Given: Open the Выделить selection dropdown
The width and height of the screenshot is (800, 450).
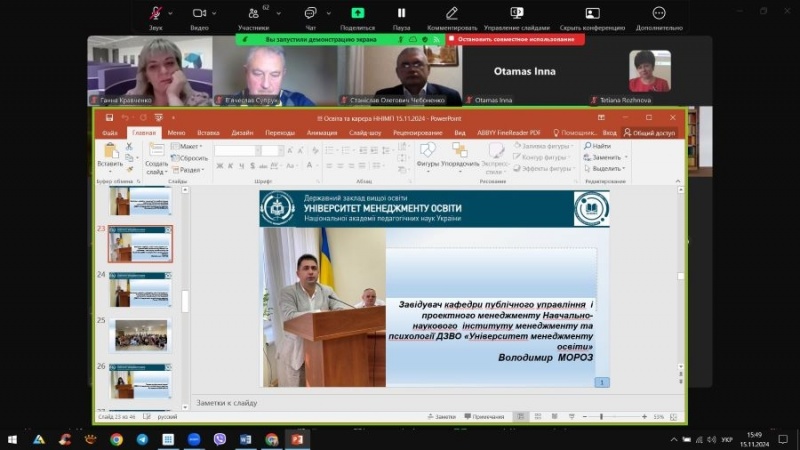Looking at the screenshot, I should pyautogui.click(x=606, y=169).
